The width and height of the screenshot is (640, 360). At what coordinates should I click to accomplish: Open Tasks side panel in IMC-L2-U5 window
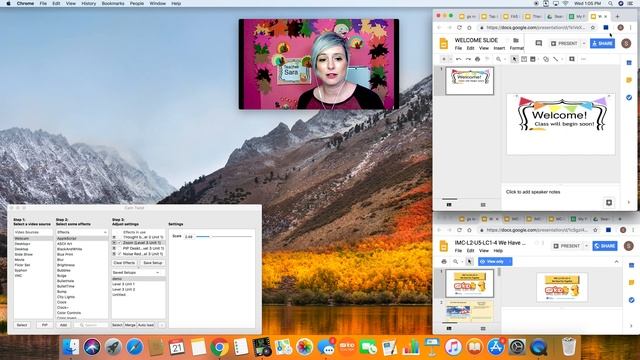coord(631,300)
